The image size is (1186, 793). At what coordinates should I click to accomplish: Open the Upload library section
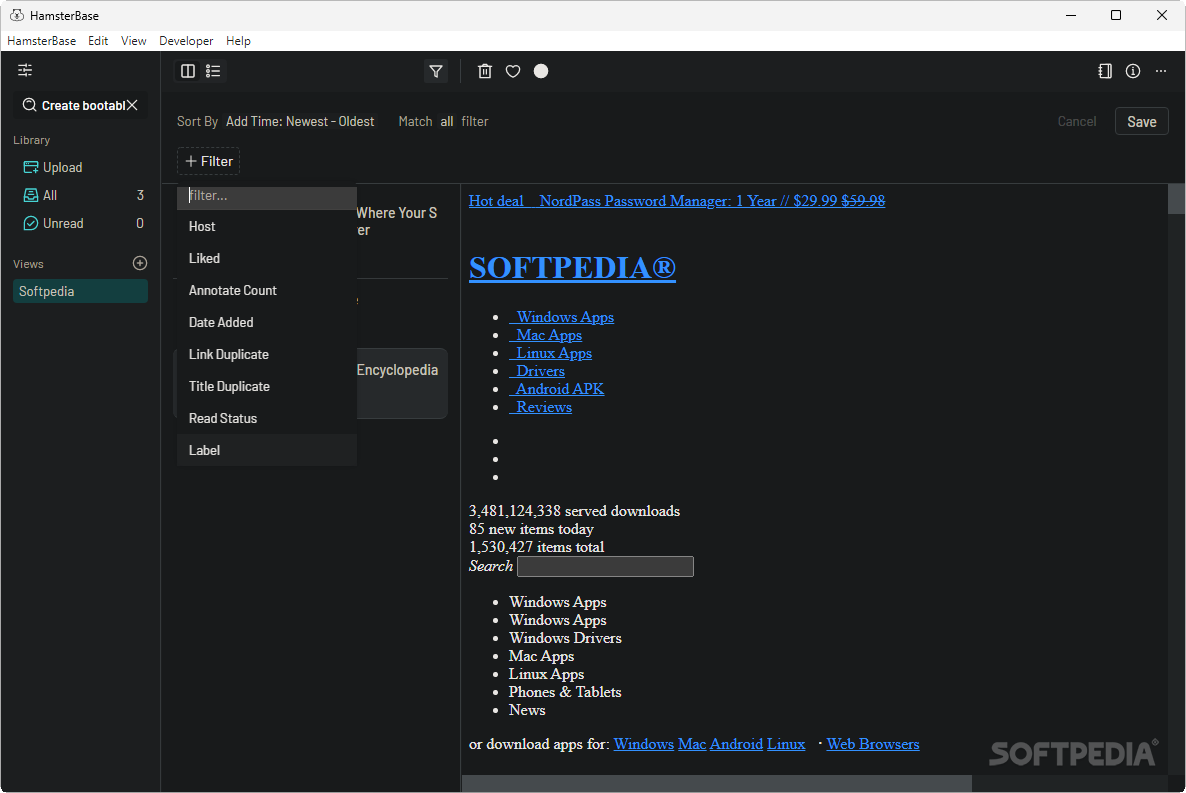[x=80, y=167]
